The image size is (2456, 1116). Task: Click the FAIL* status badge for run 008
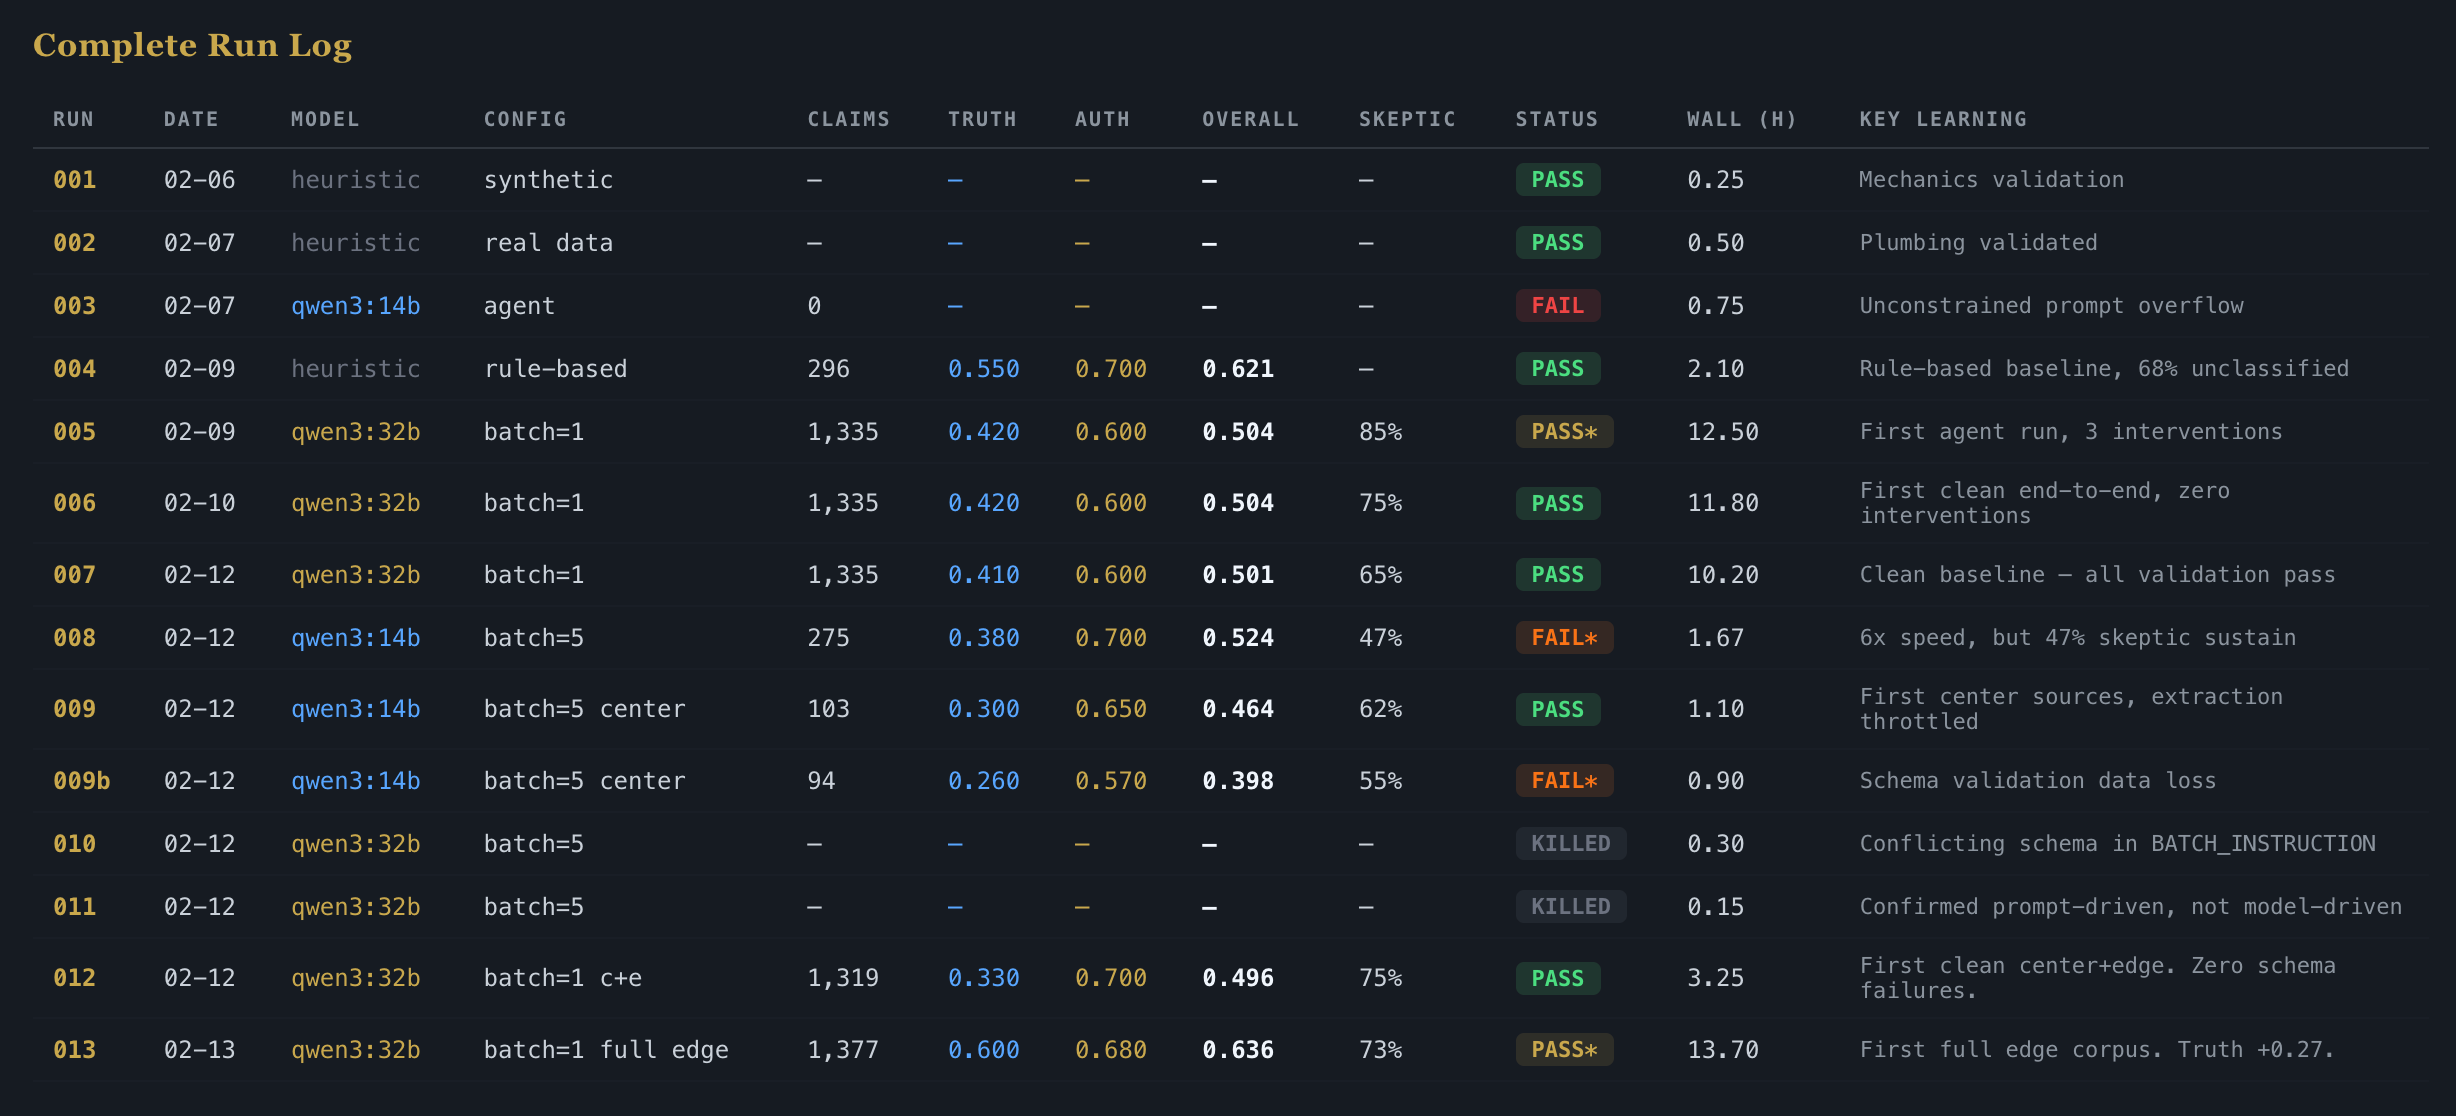pyautogui.click(x=1564, y=638)
